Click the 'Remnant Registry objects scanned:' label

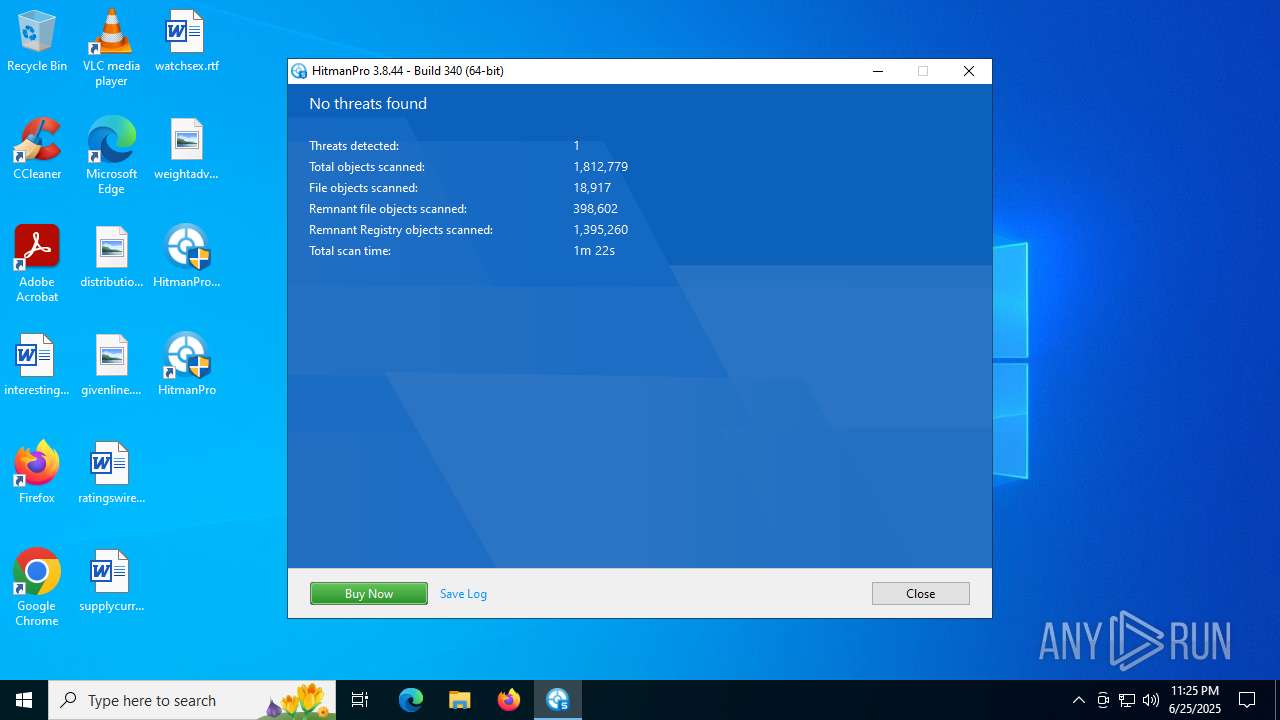(x=401, y=230)
